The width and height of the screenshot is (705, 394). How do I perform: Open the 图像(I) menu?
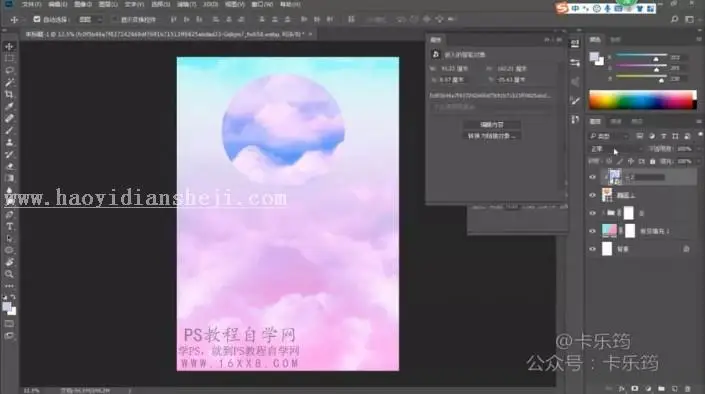(83, 4)
